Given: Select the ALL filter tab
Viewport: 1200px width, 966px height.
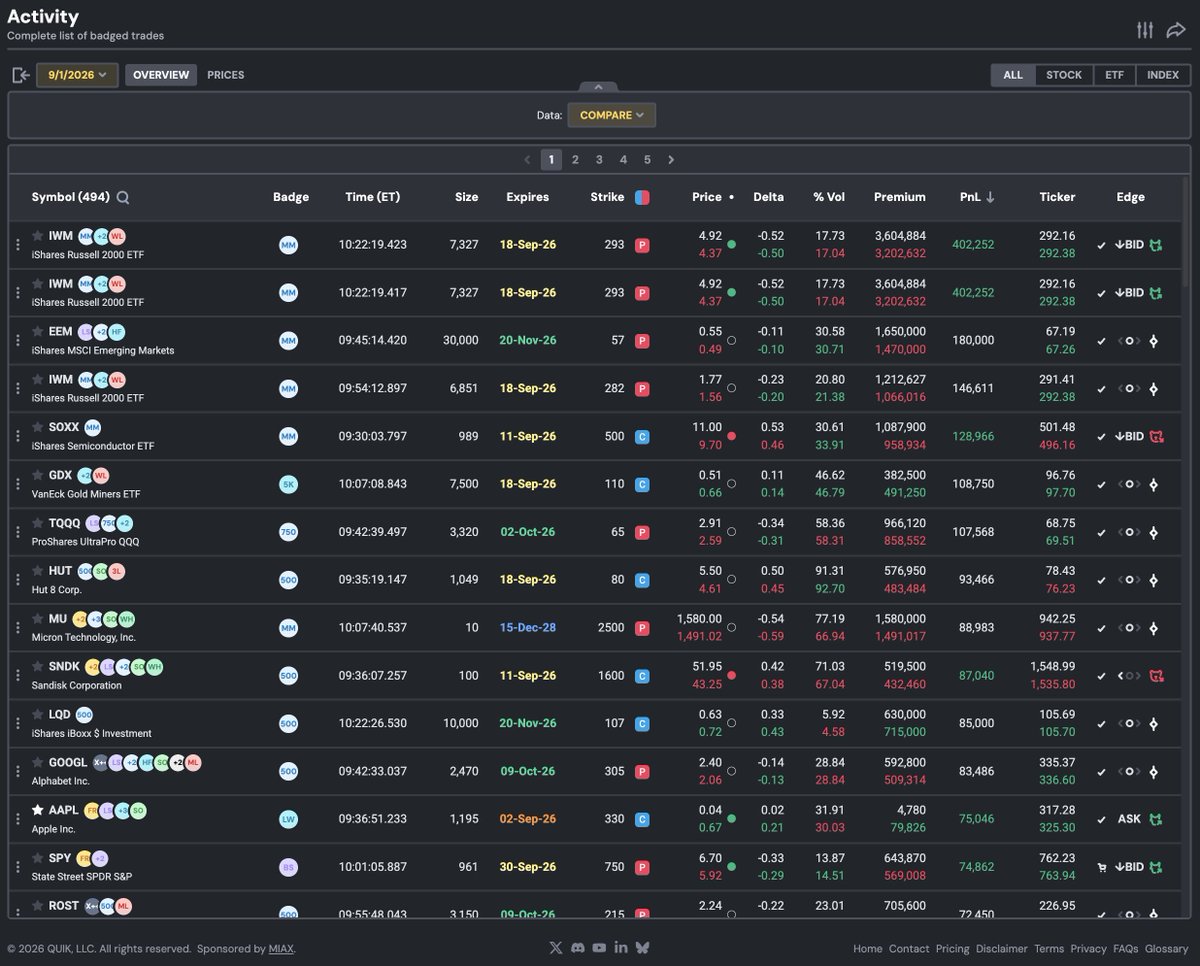Looking at the screenshot, I should coord(1013,75).
